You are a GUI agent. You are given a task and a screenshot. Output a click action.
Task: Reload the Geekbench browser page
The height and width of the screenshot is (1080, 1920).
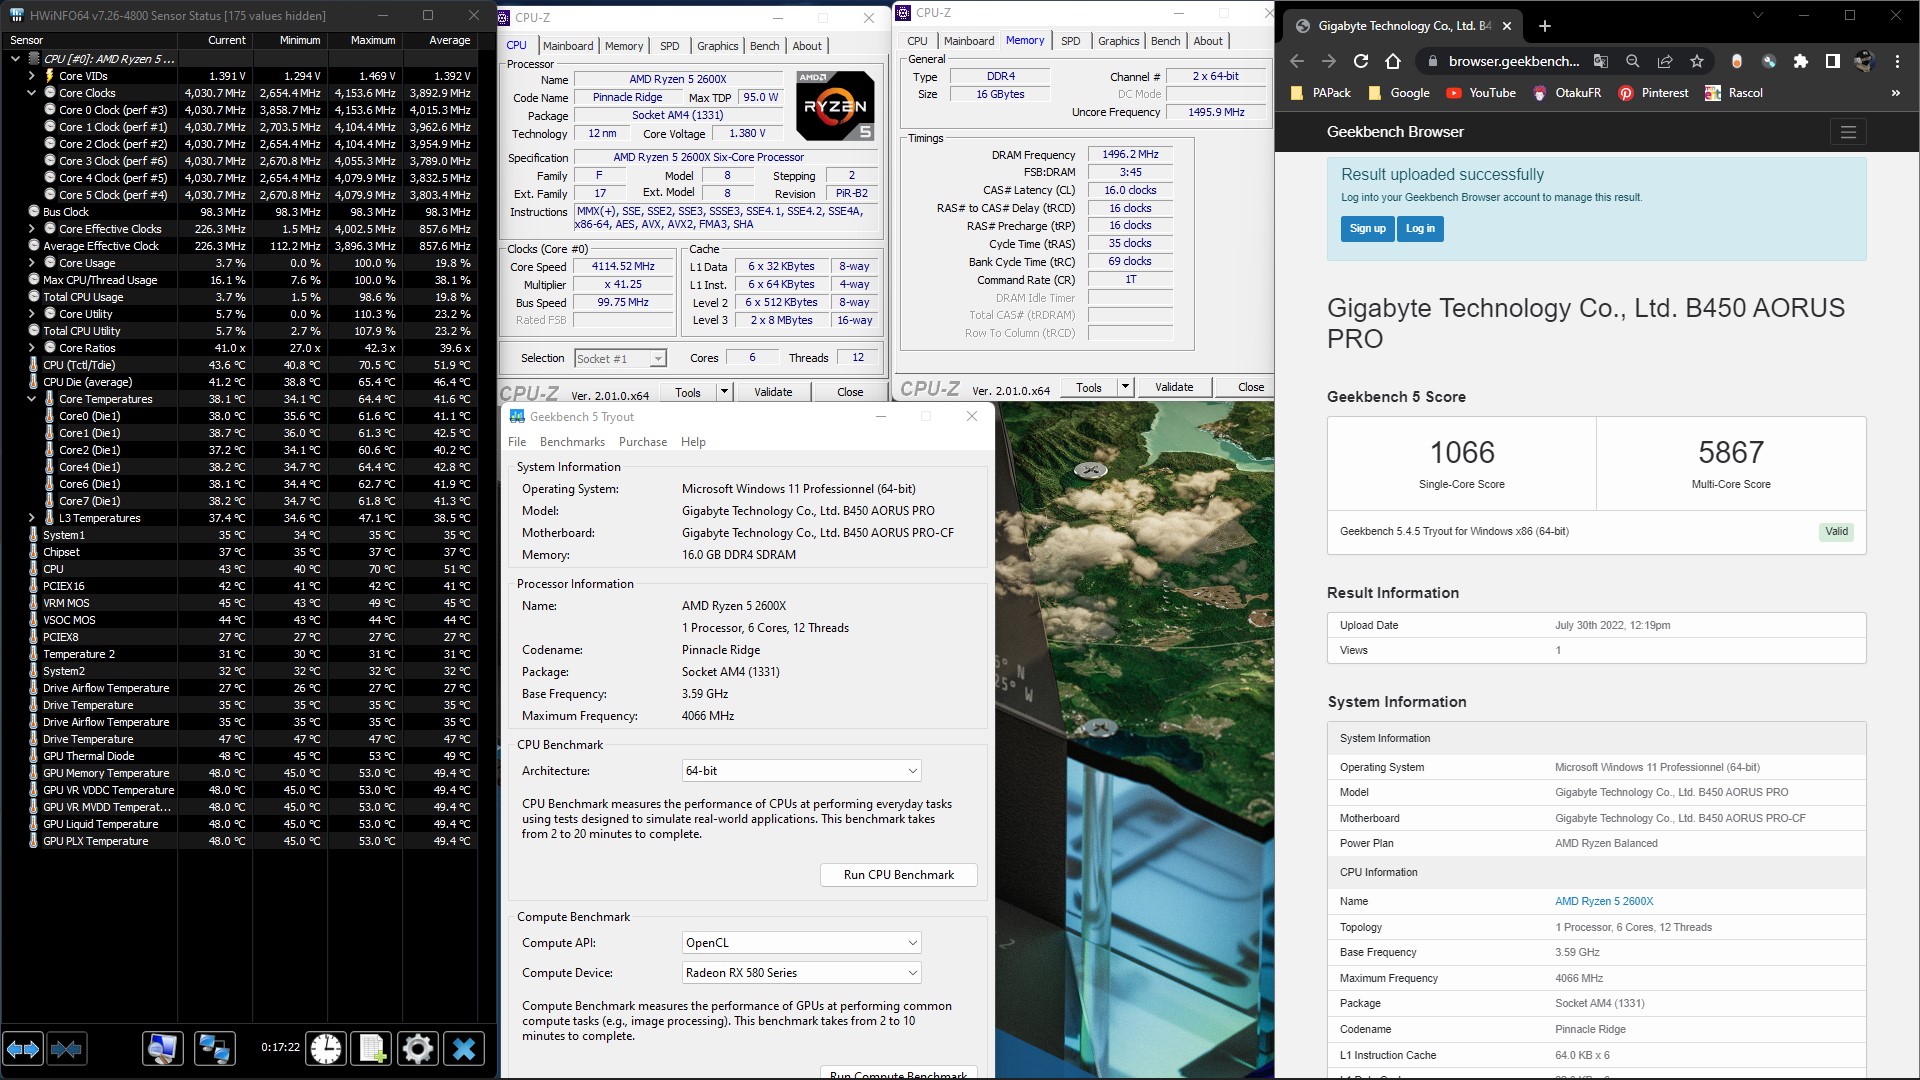coord(1361,61)
